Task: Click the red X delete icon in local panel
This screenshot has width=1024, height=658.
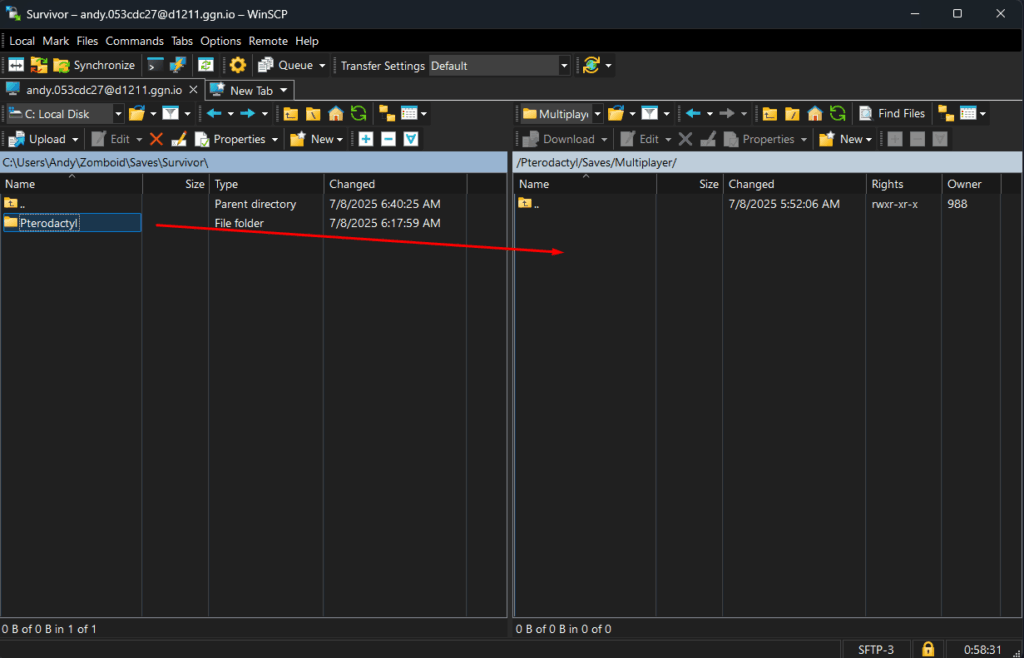Action: 156,140
